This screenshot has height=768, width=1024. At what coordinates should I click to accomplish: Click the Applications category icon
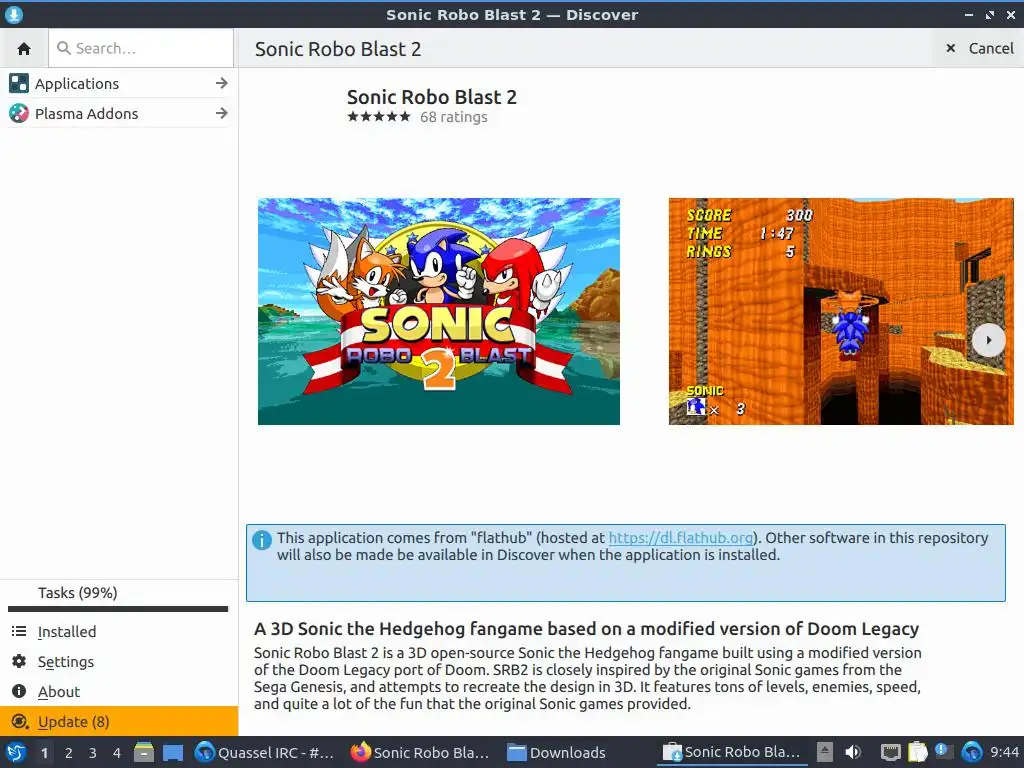tap(19, 83)
